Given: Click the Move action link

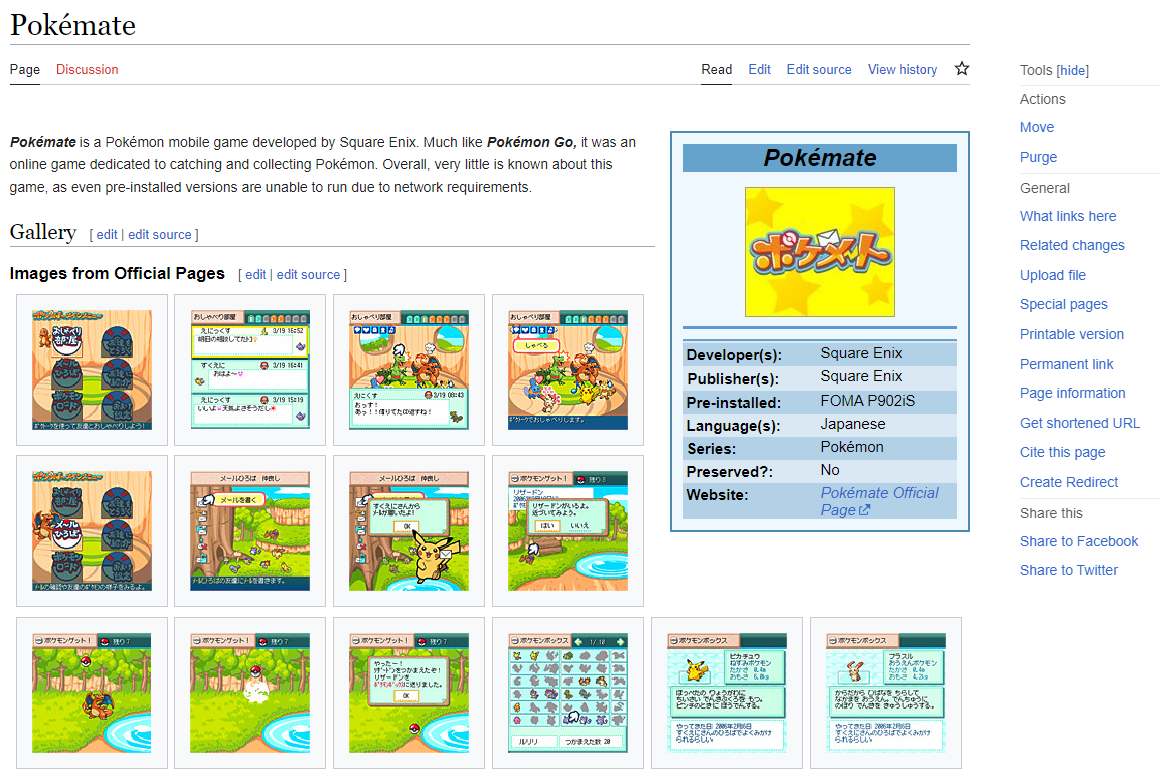Looking at the screenshot, I should click(1036, 127).
